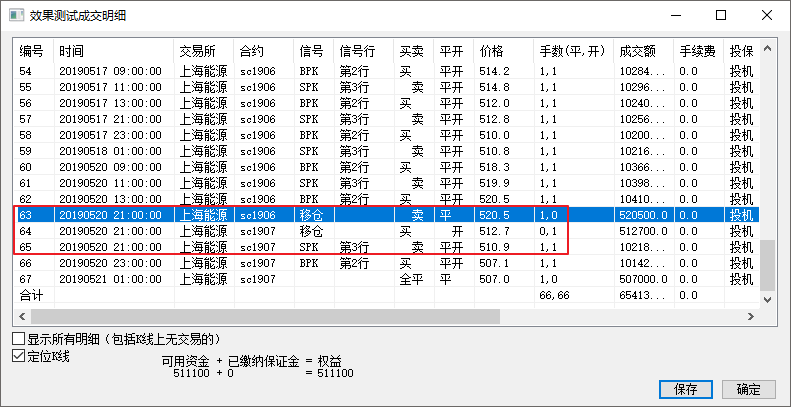Maximize the trade details window
The height and width of the screenshot is (407, 791).
720,16
